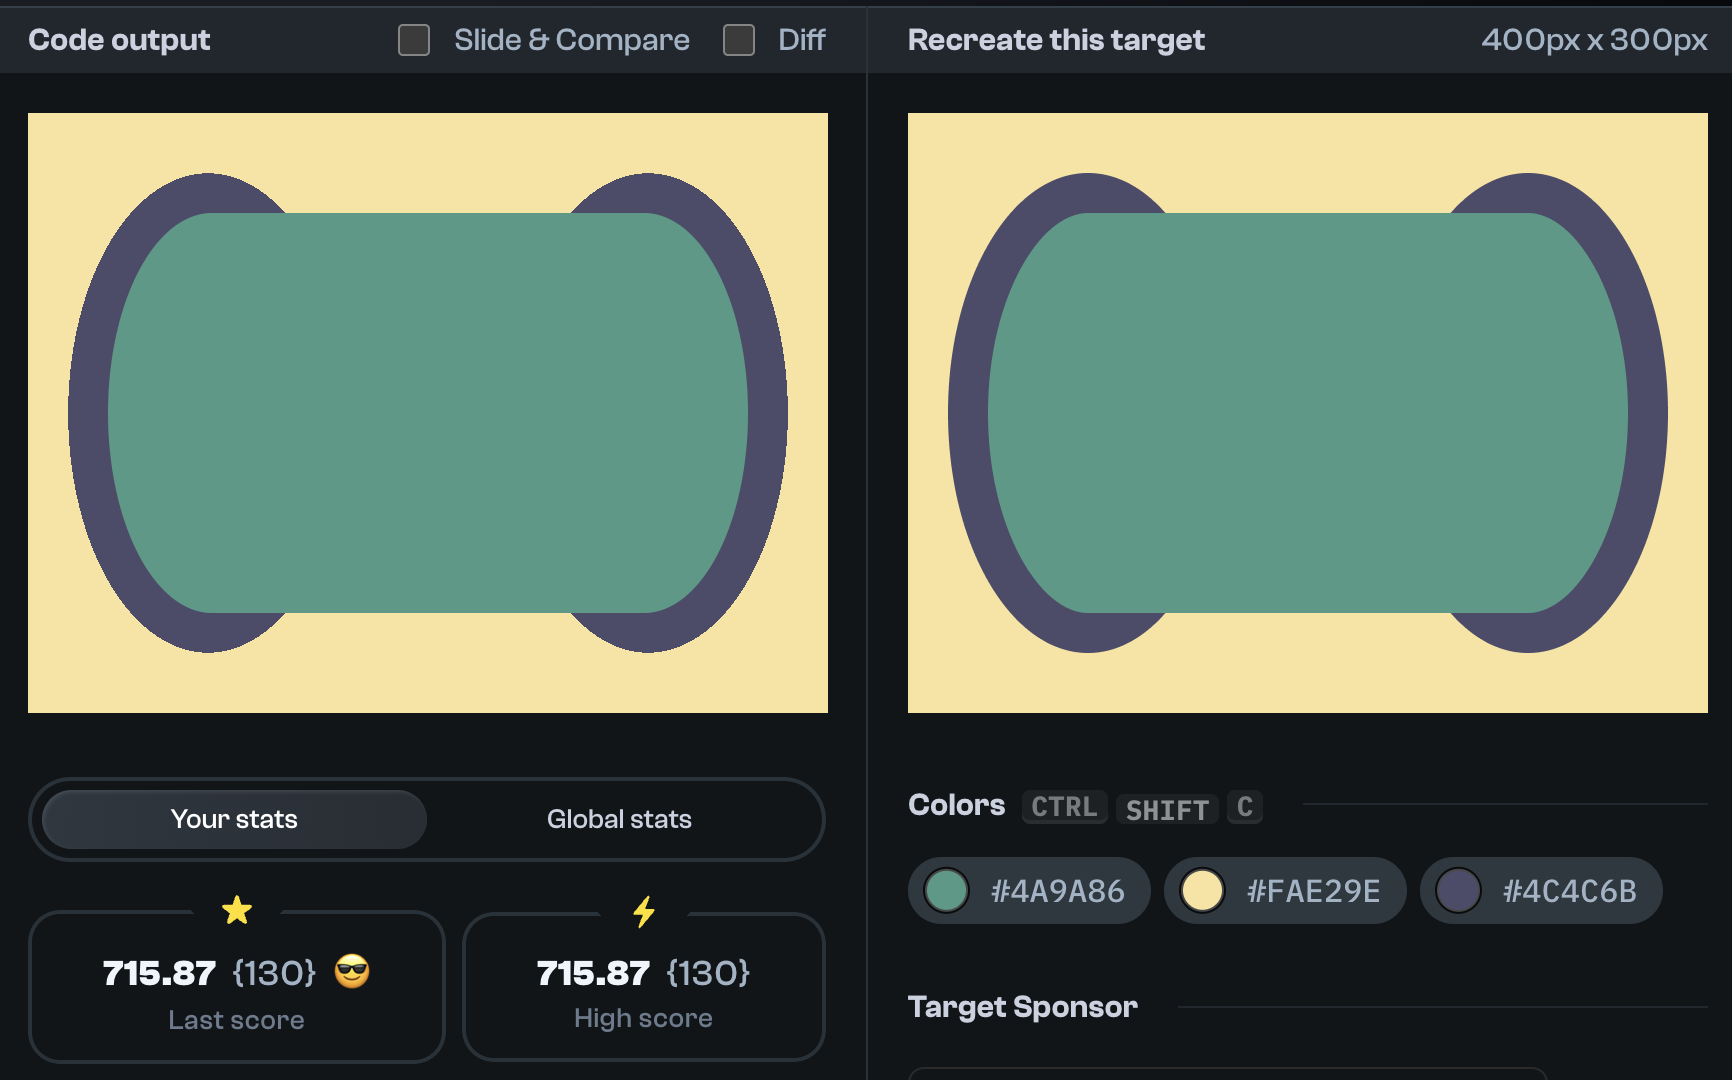Click the SHIFT key hint

click(x=1167, y=808)
